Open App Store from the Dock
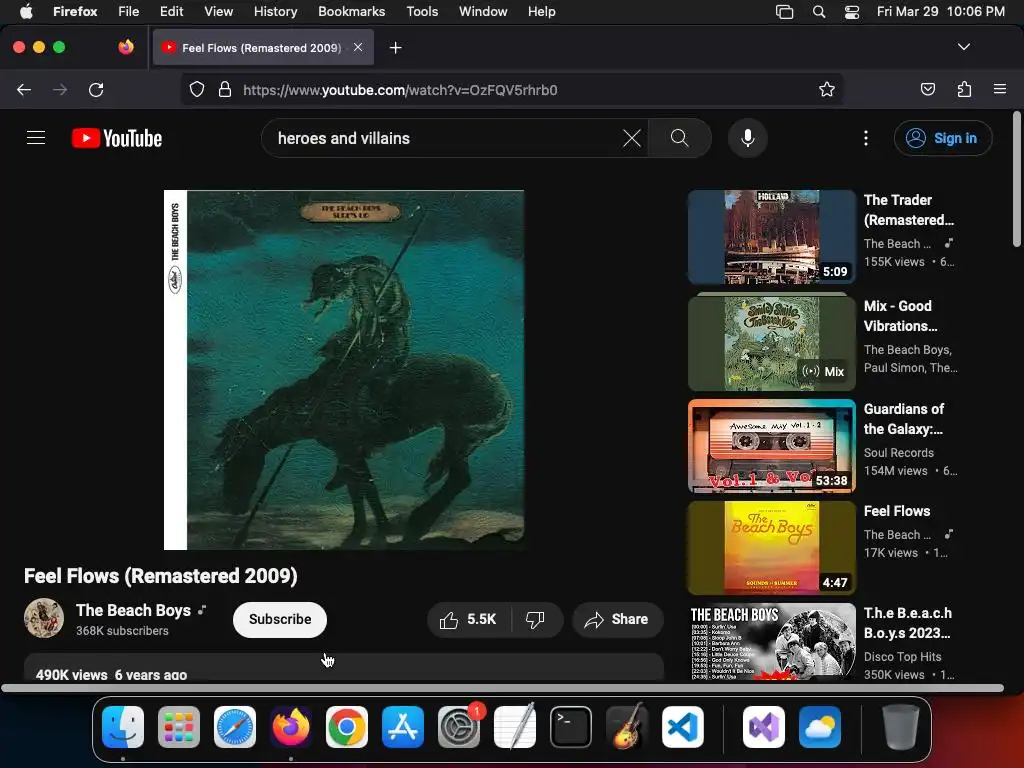The height and width of the screenshot is (768, 1024). pyautogui.click(x=403, y=727)
